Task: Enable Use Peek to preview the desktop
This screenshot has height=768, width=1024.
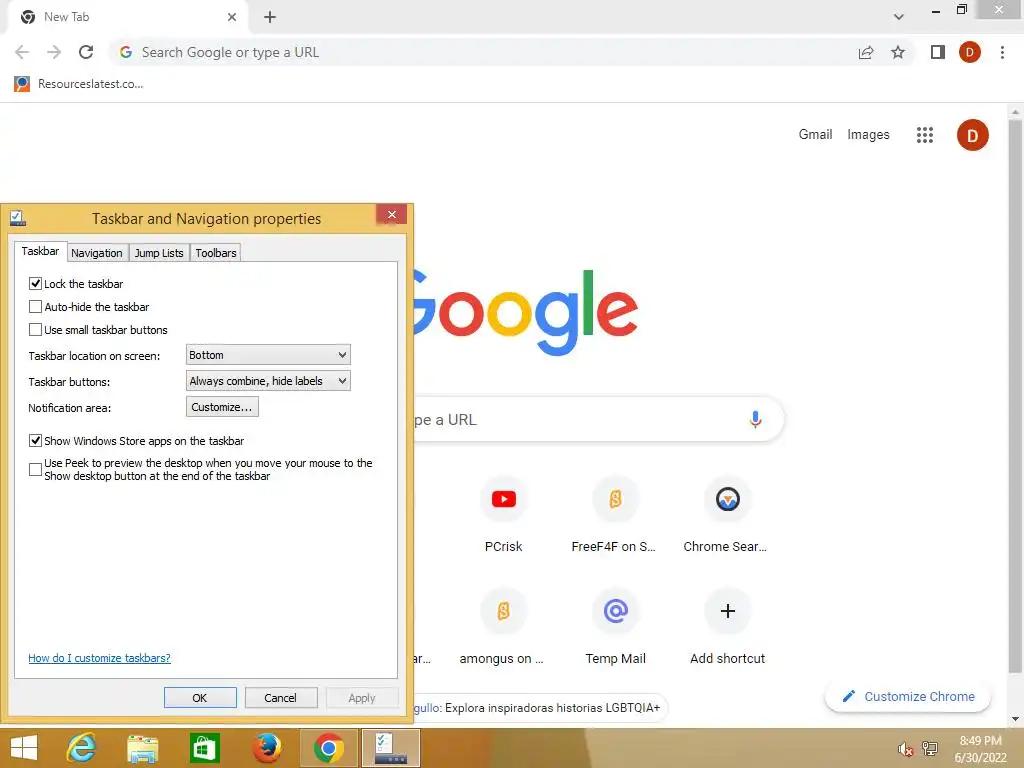Action: pyautogui.click(x=35, y=469)
